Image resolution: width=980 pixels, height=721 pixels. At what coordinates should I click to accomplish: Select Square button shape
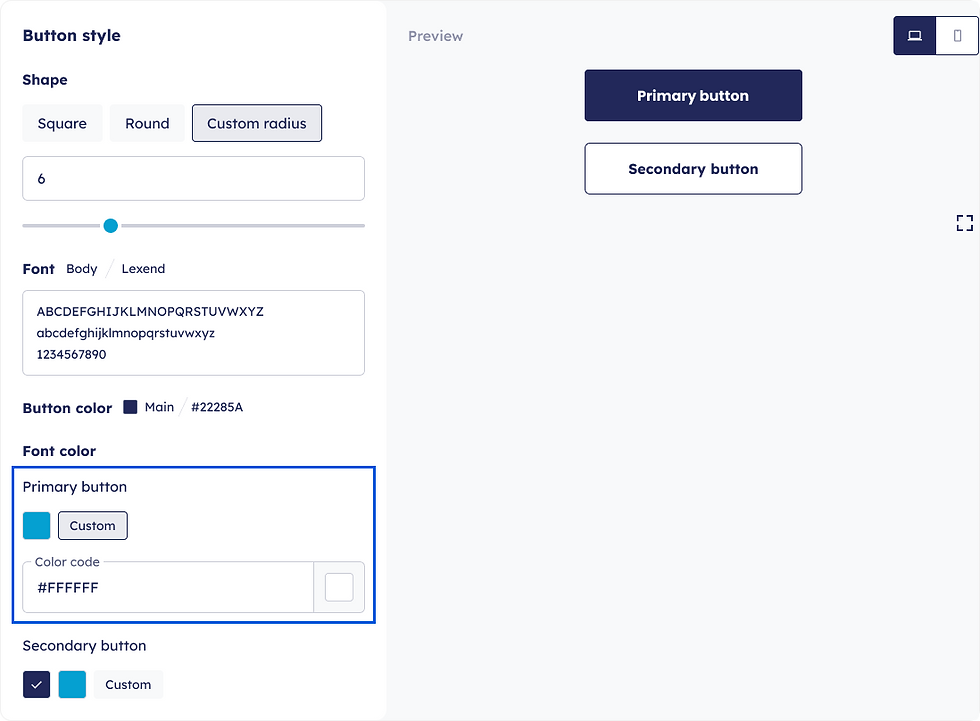coord(62,124)
